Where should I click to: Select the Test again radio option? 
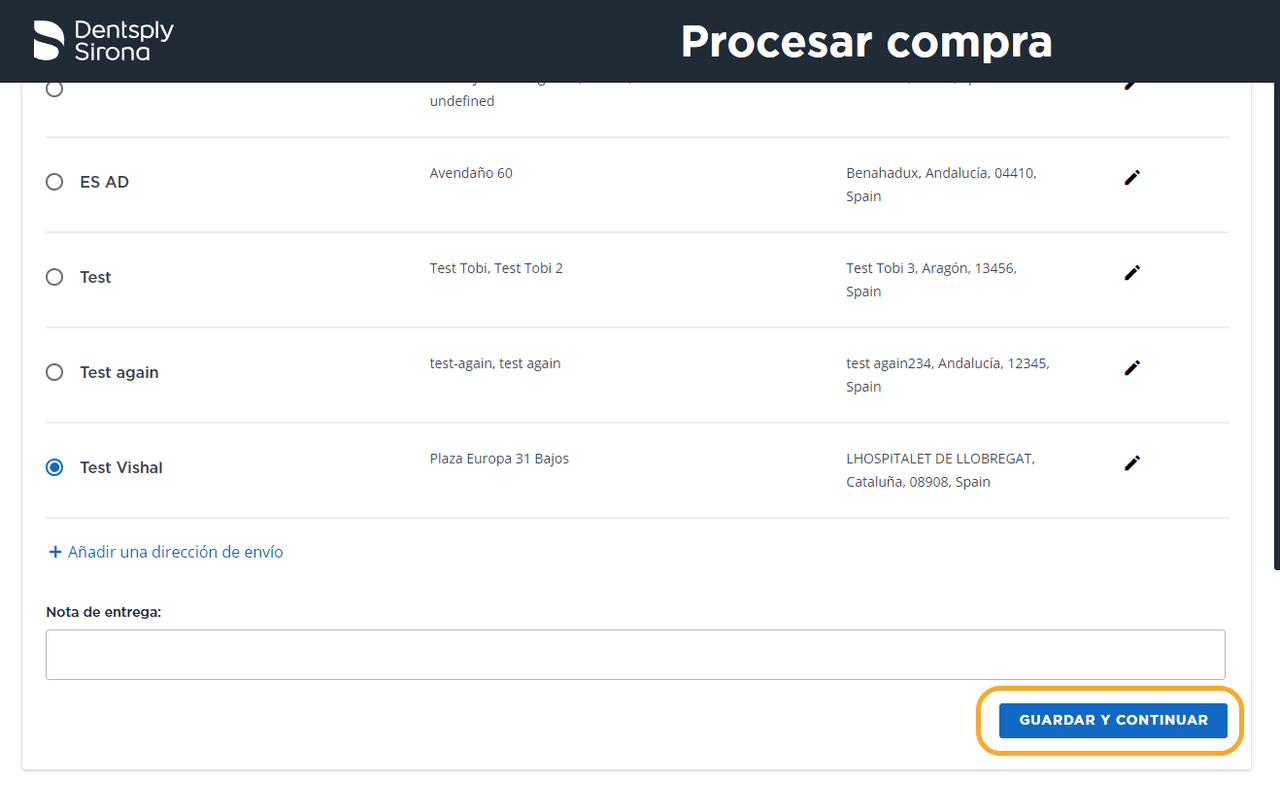[55, 372]
